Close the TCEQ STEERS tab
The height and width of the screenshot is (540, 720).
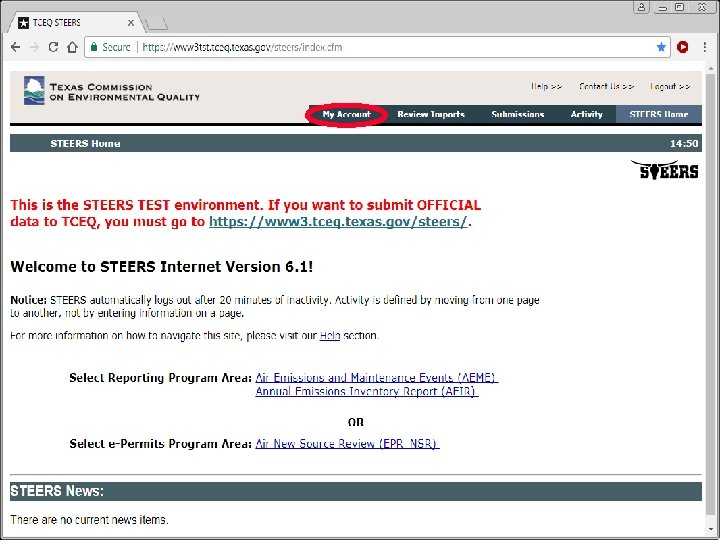131,22
